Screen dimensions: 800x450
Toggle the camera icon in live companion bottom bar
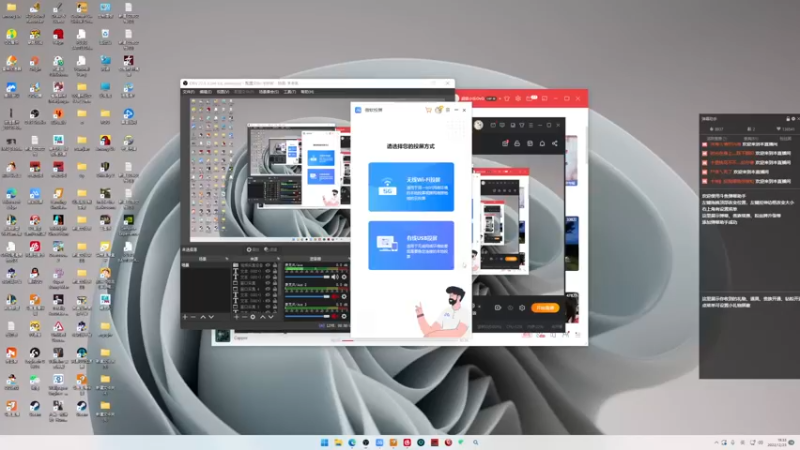[497, 308]
